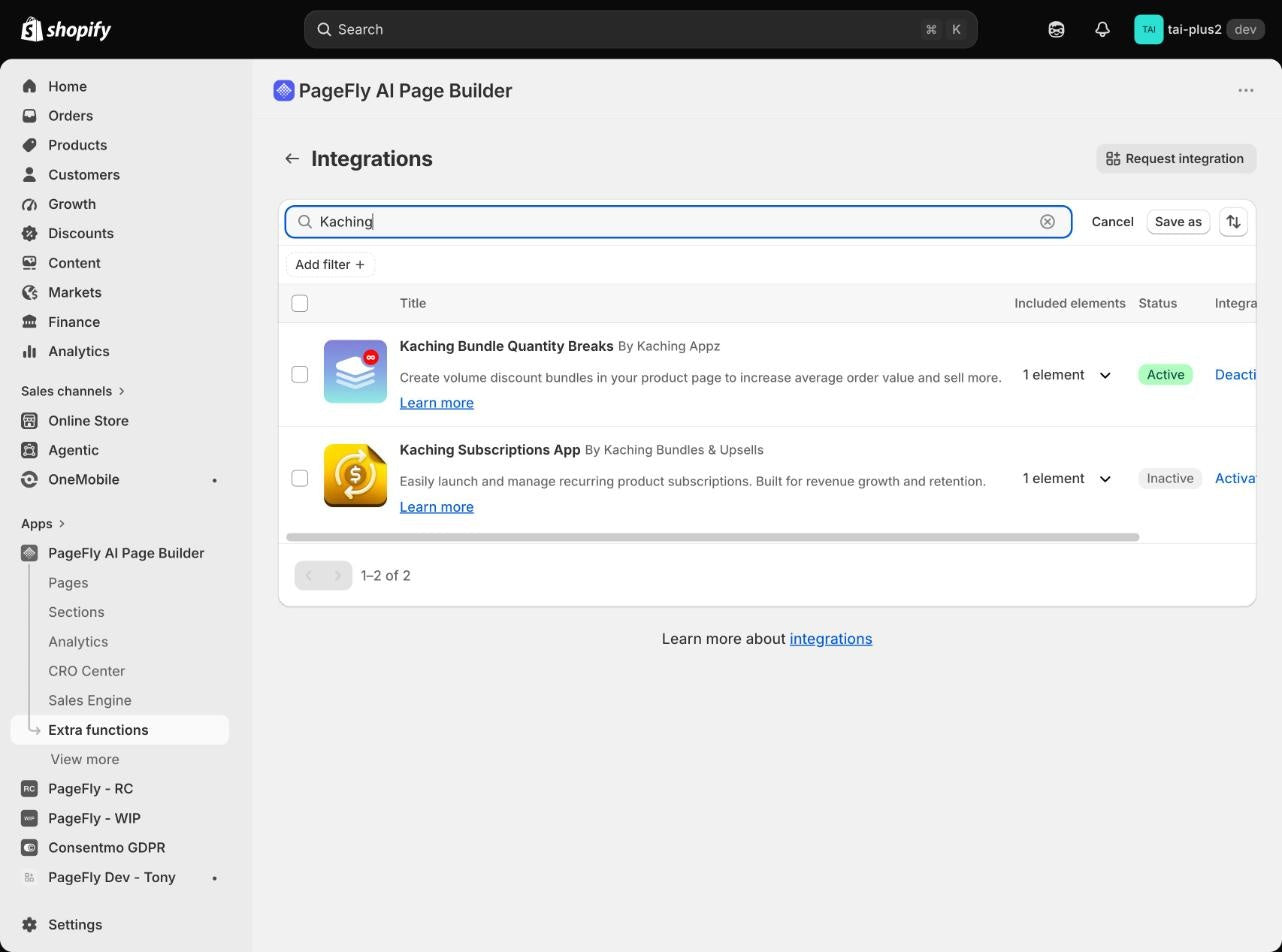Image resolution: width=1282 pixels, height=952 pixels.
Task: Open the tai-plus2 account avatar
Action: [x=1148, y=29]
